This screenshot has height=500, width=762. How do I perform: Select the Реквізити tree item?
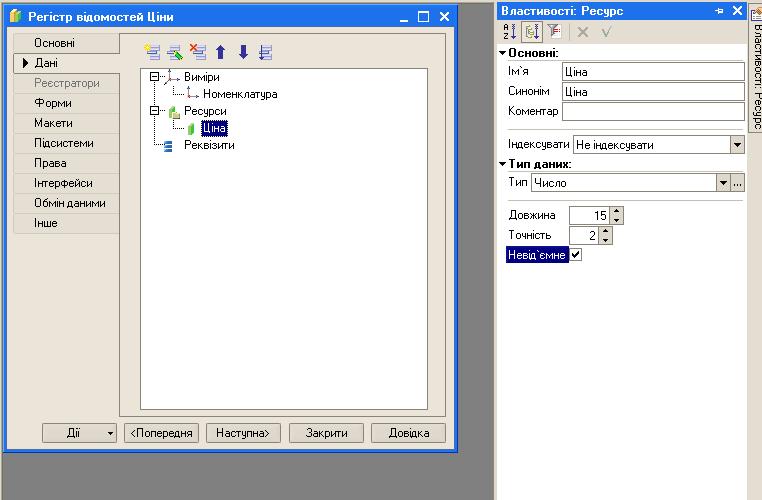(209, 145)
